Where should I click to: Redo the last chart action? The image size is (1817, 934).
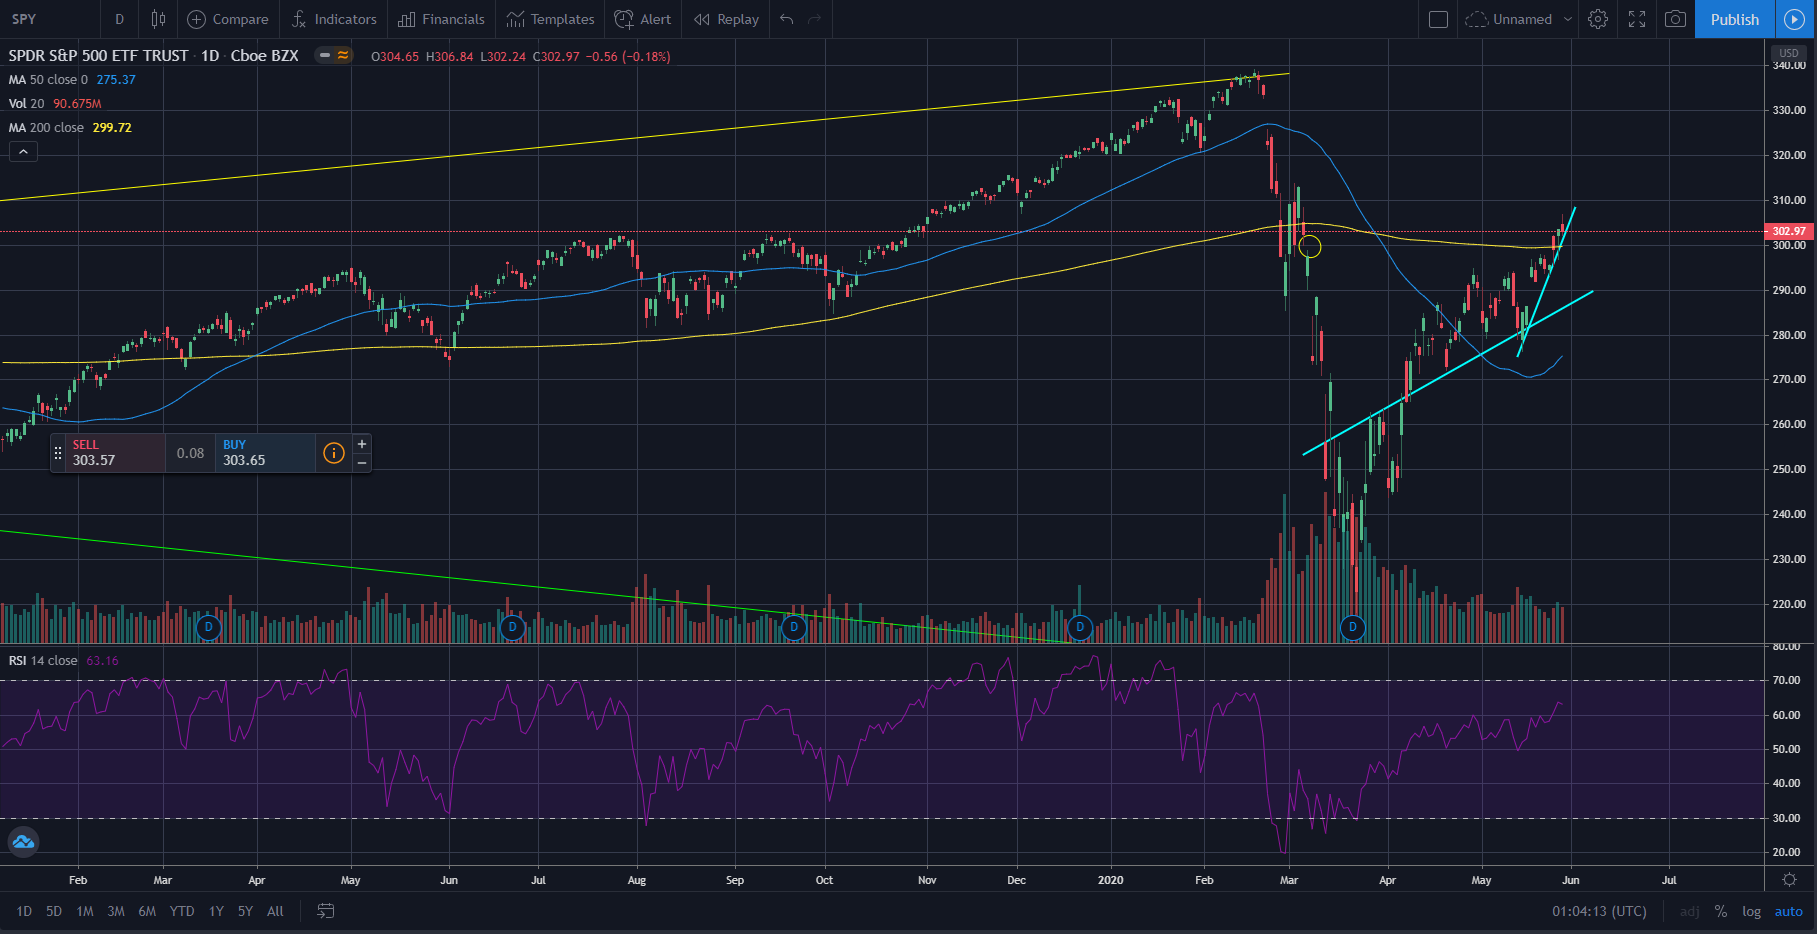(x=814, y=19)
